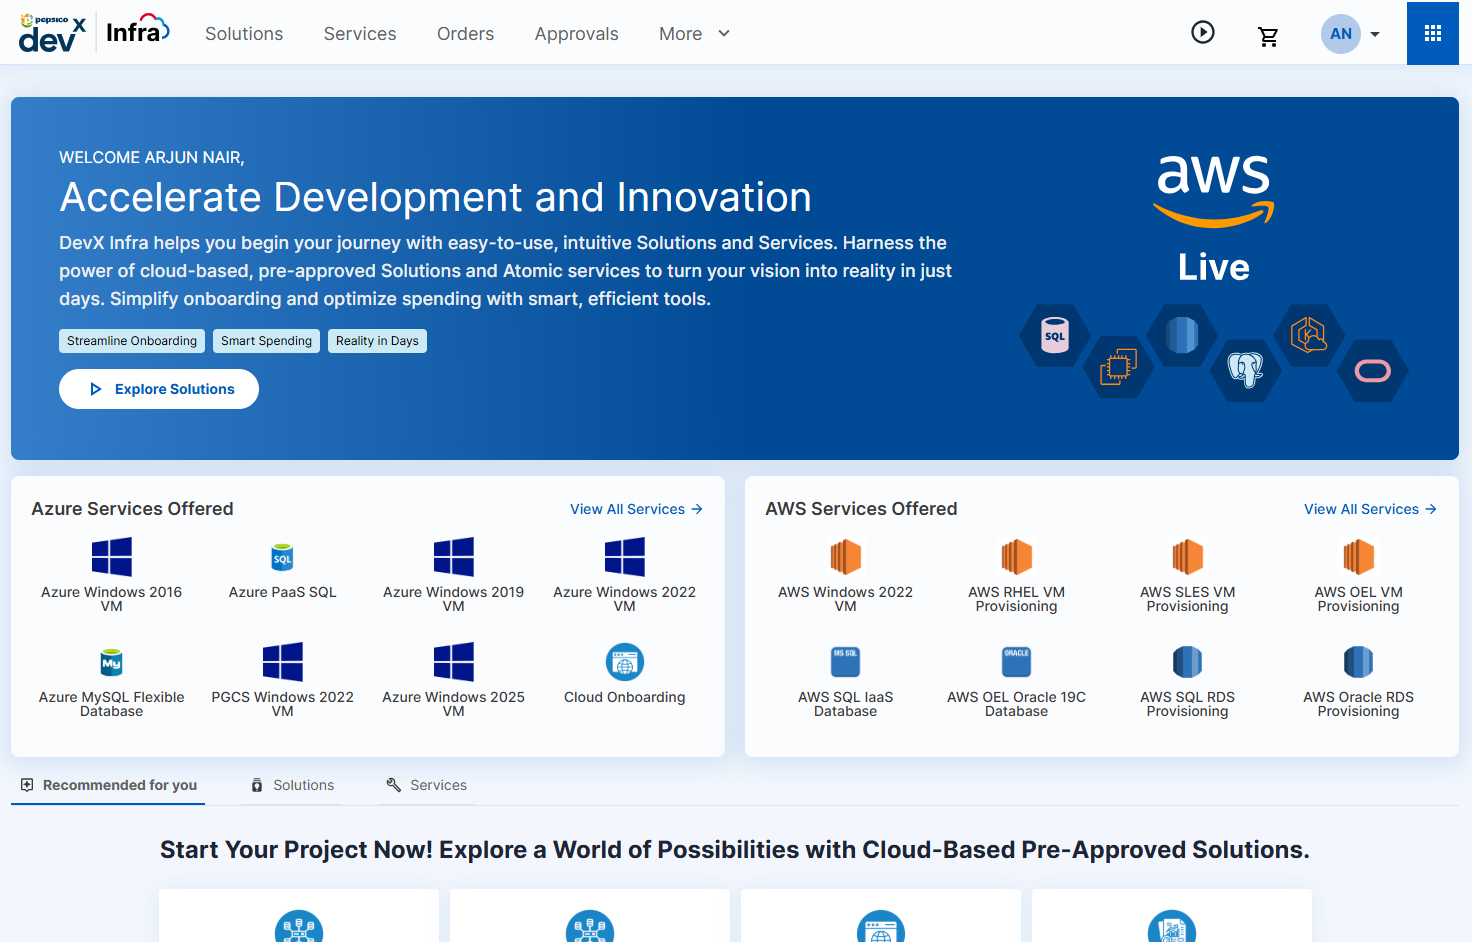The image size is (1472, 942).
Task: Select AWS Windows 2022 VM icon
Action: point(846,557)
